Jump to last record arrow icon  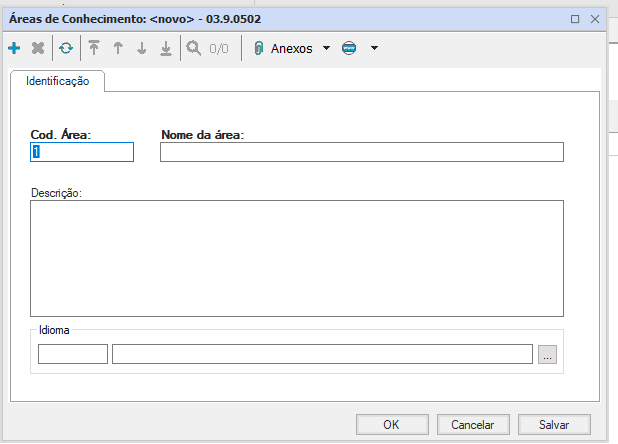pyautogui.click(x=166, y=48)
